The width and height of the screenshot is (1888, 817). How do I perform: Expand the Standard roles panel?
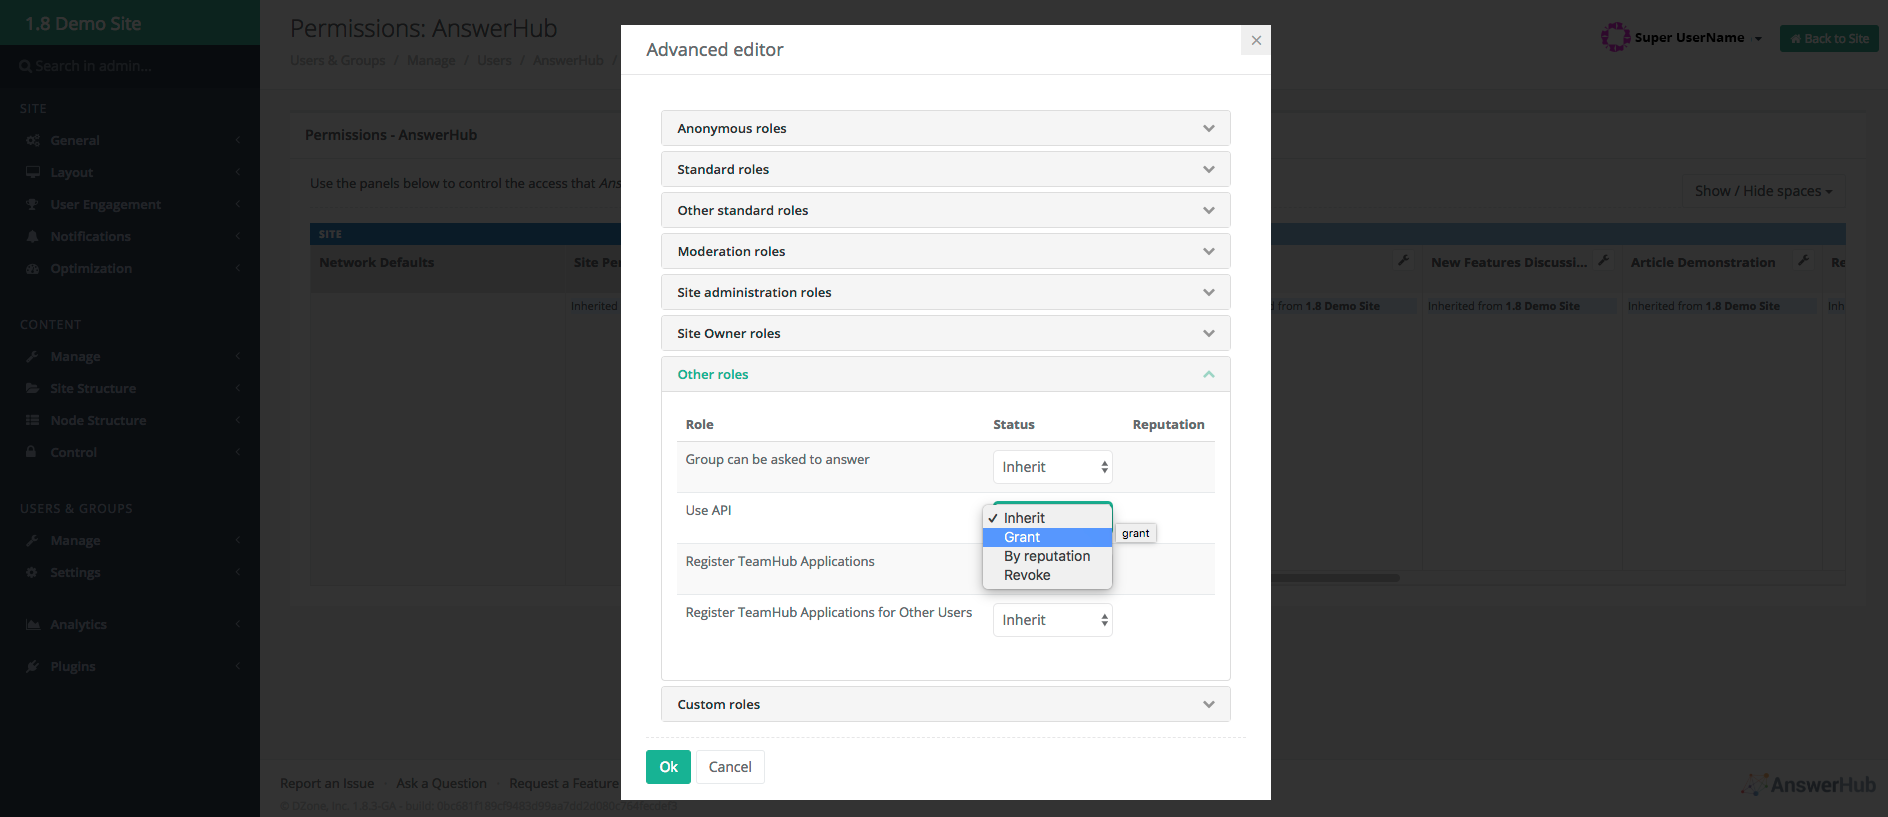click(x=945, y=169)
